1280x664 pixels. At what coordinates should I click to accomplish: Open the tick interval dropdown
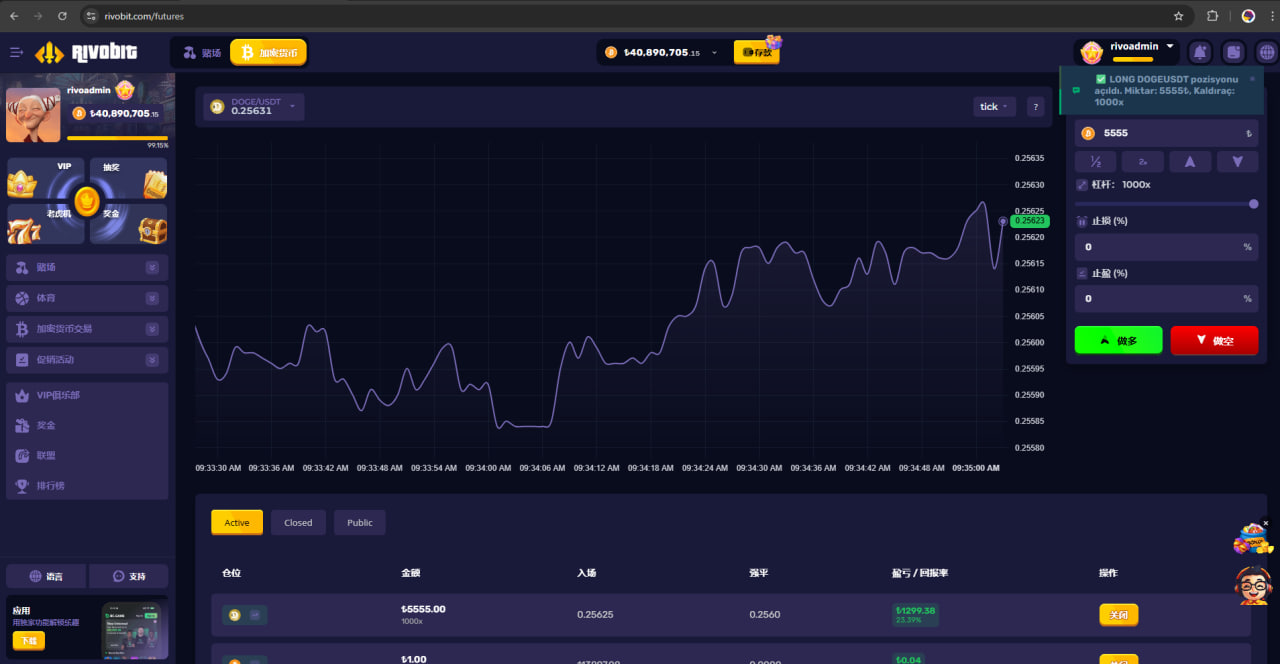[994, 106]
